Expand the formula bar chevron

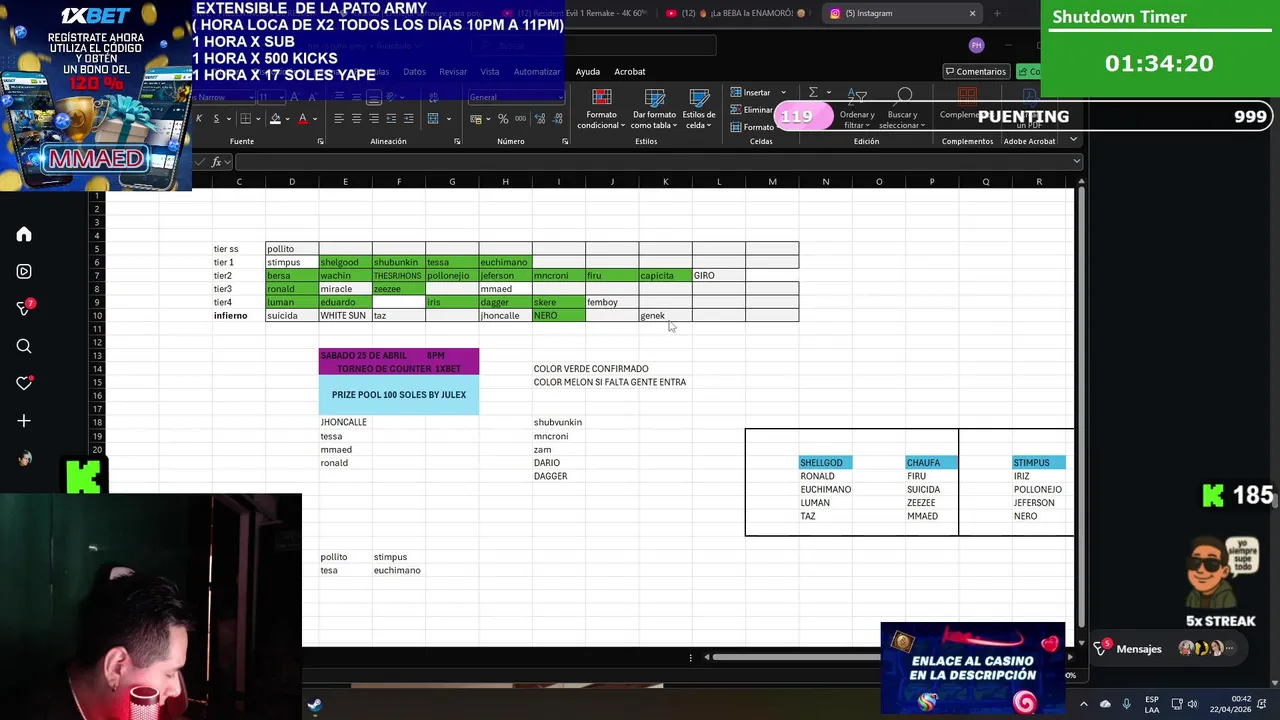tap(1076, 162)
